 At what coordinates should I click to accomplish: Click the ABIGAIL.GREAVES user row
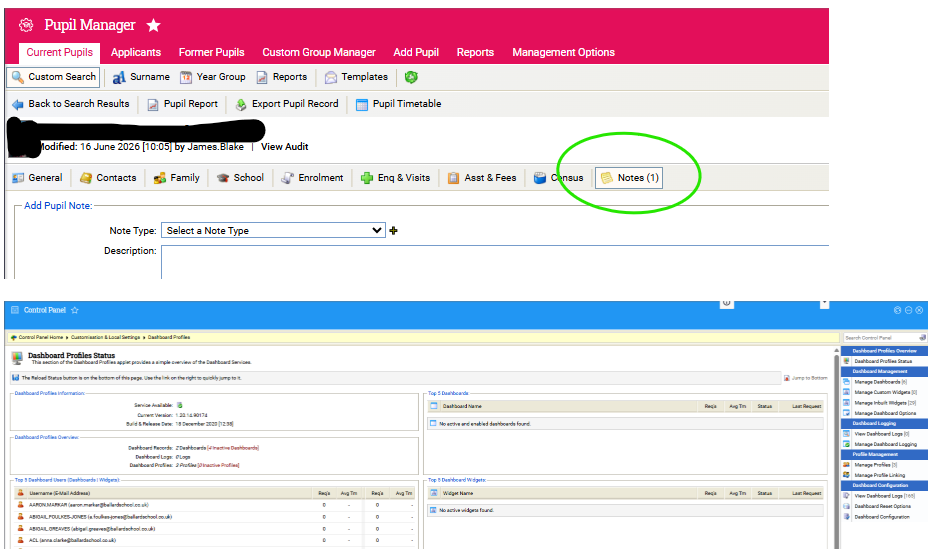tap(214, 529)
